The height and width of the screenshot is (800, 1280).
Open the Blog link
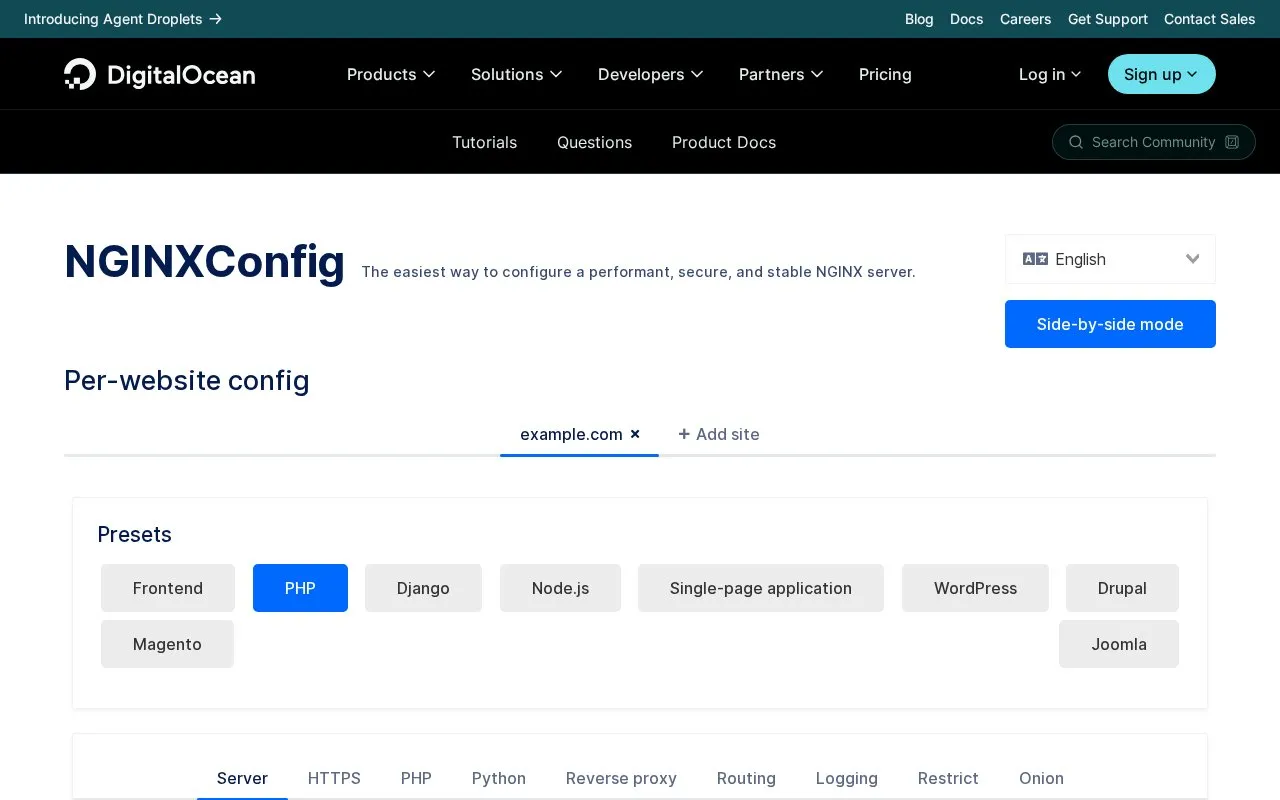pos(919,19)
